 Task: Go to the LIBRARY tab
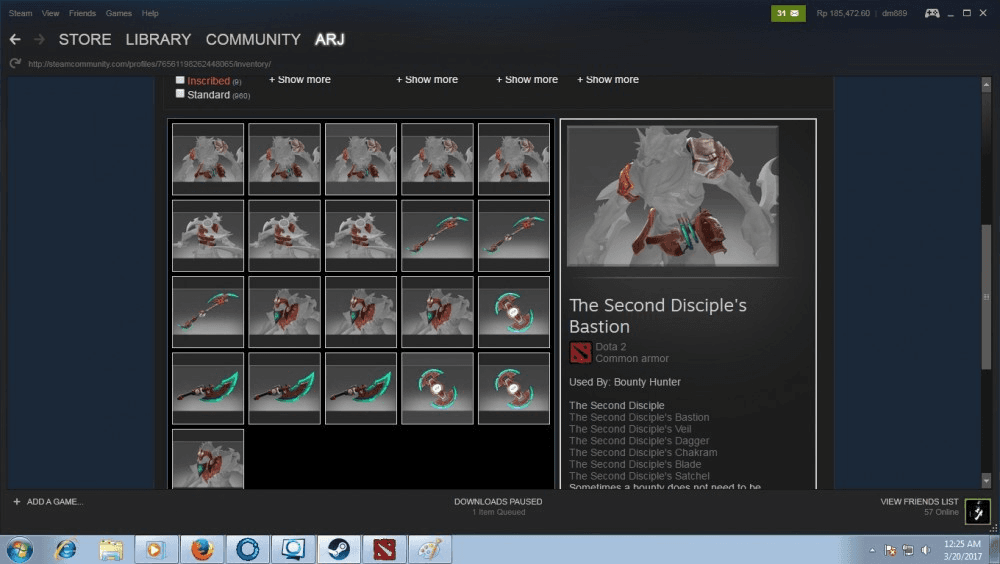click(158, 40)
